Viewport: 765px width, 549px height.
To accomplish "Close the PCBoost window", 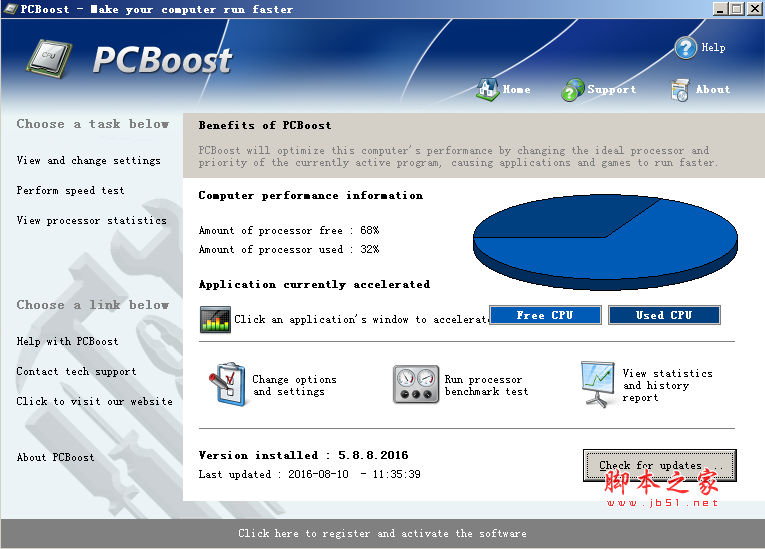I will [754, 9].
